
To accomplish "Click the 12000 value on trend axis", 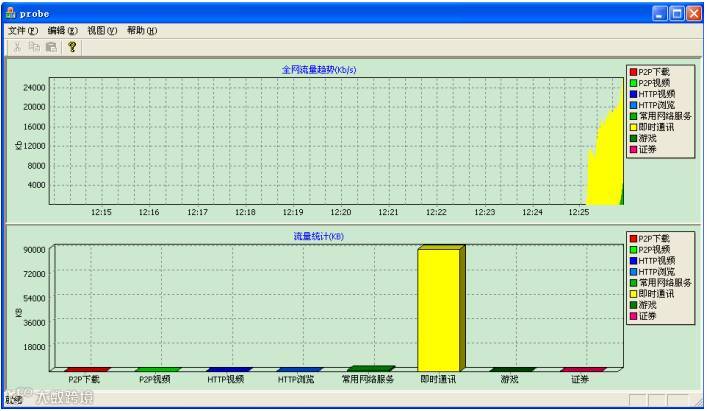I will 34,146.
